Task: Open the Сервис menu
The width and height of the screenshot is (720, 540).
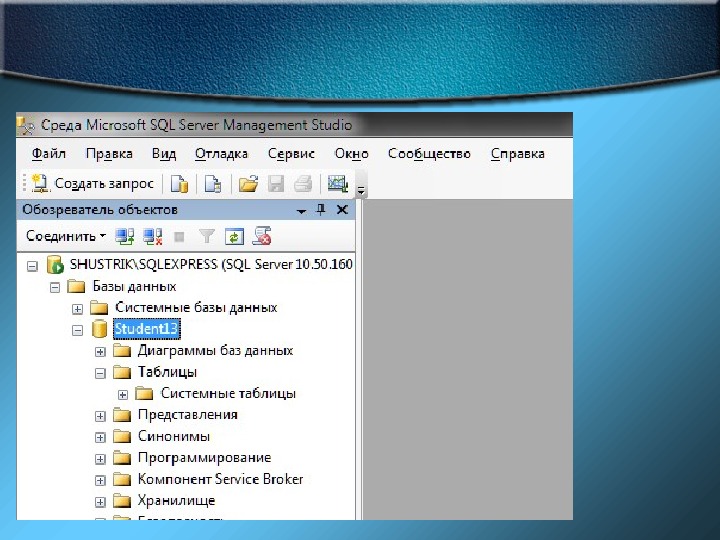Action: click(291, 153)
